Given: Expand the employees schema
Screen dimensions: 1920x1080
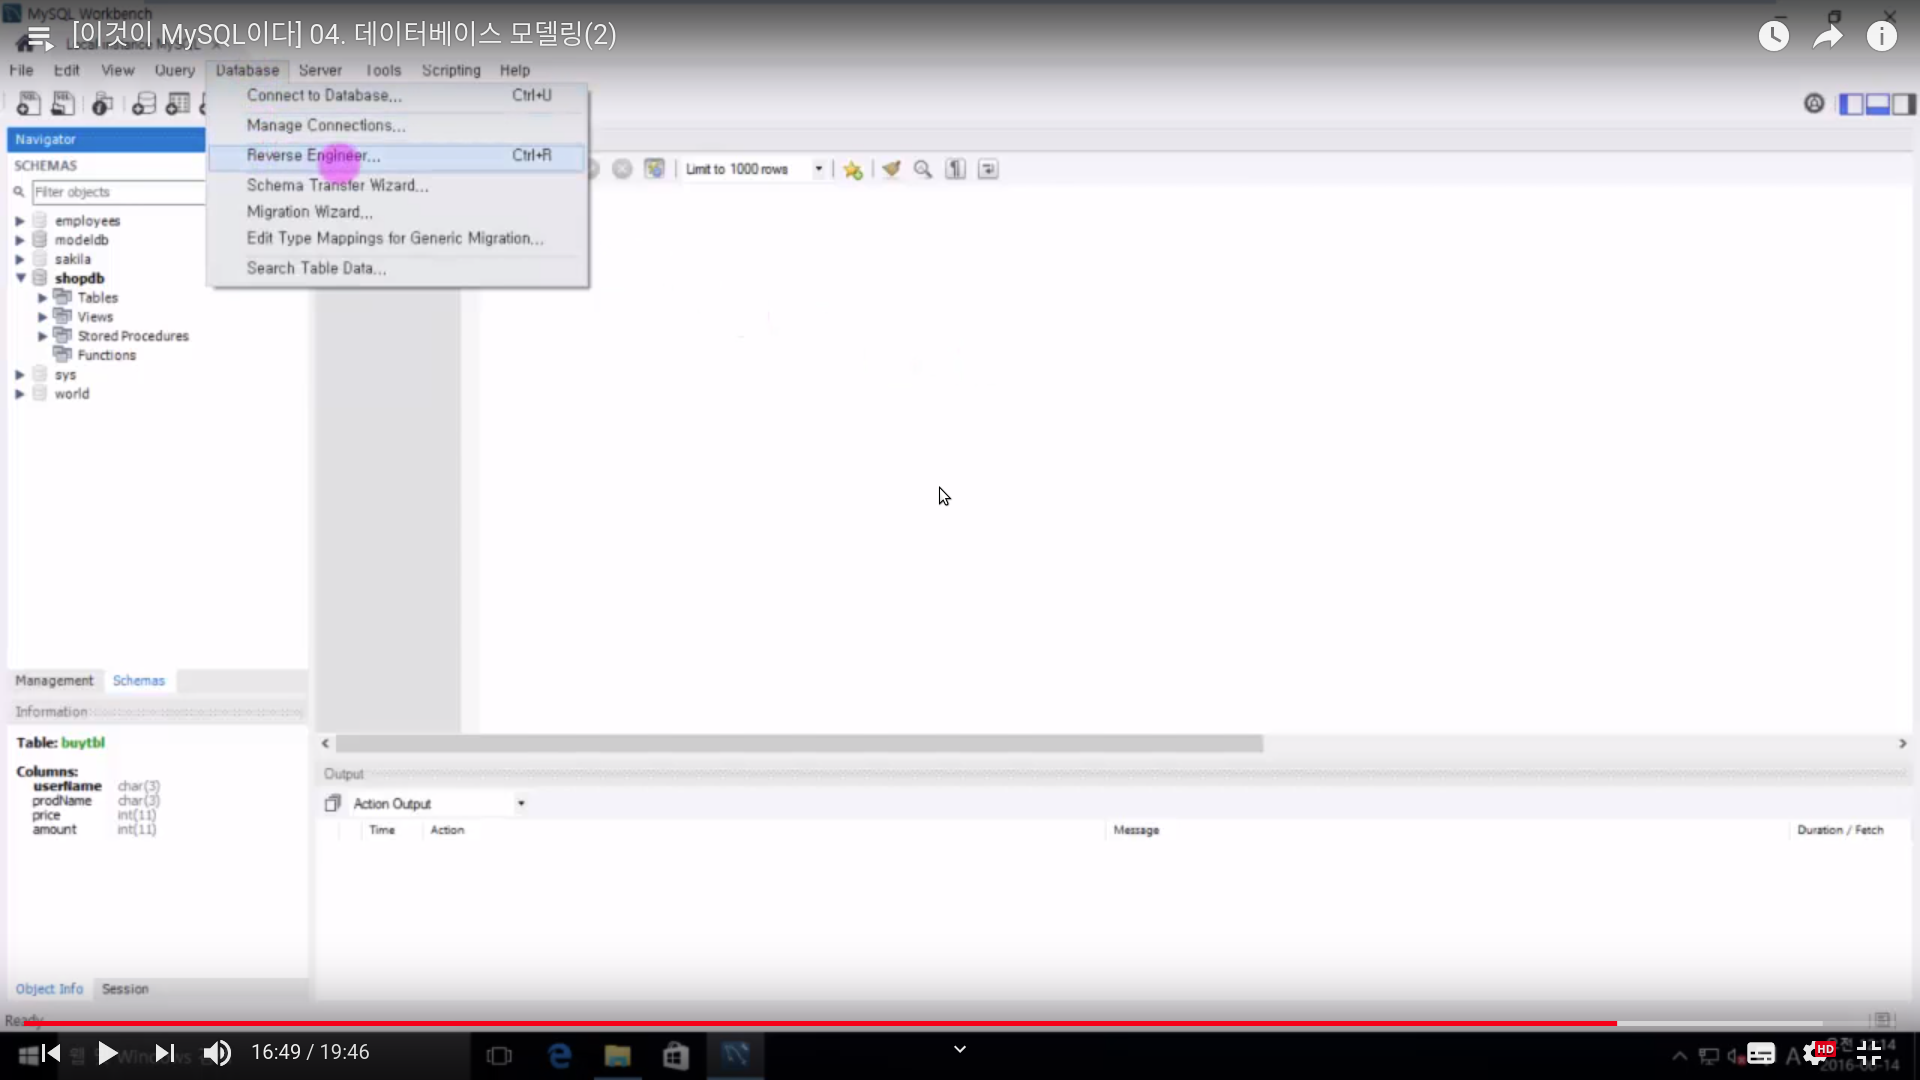Looking at the screenshot, I should click(x=19, y=221).
